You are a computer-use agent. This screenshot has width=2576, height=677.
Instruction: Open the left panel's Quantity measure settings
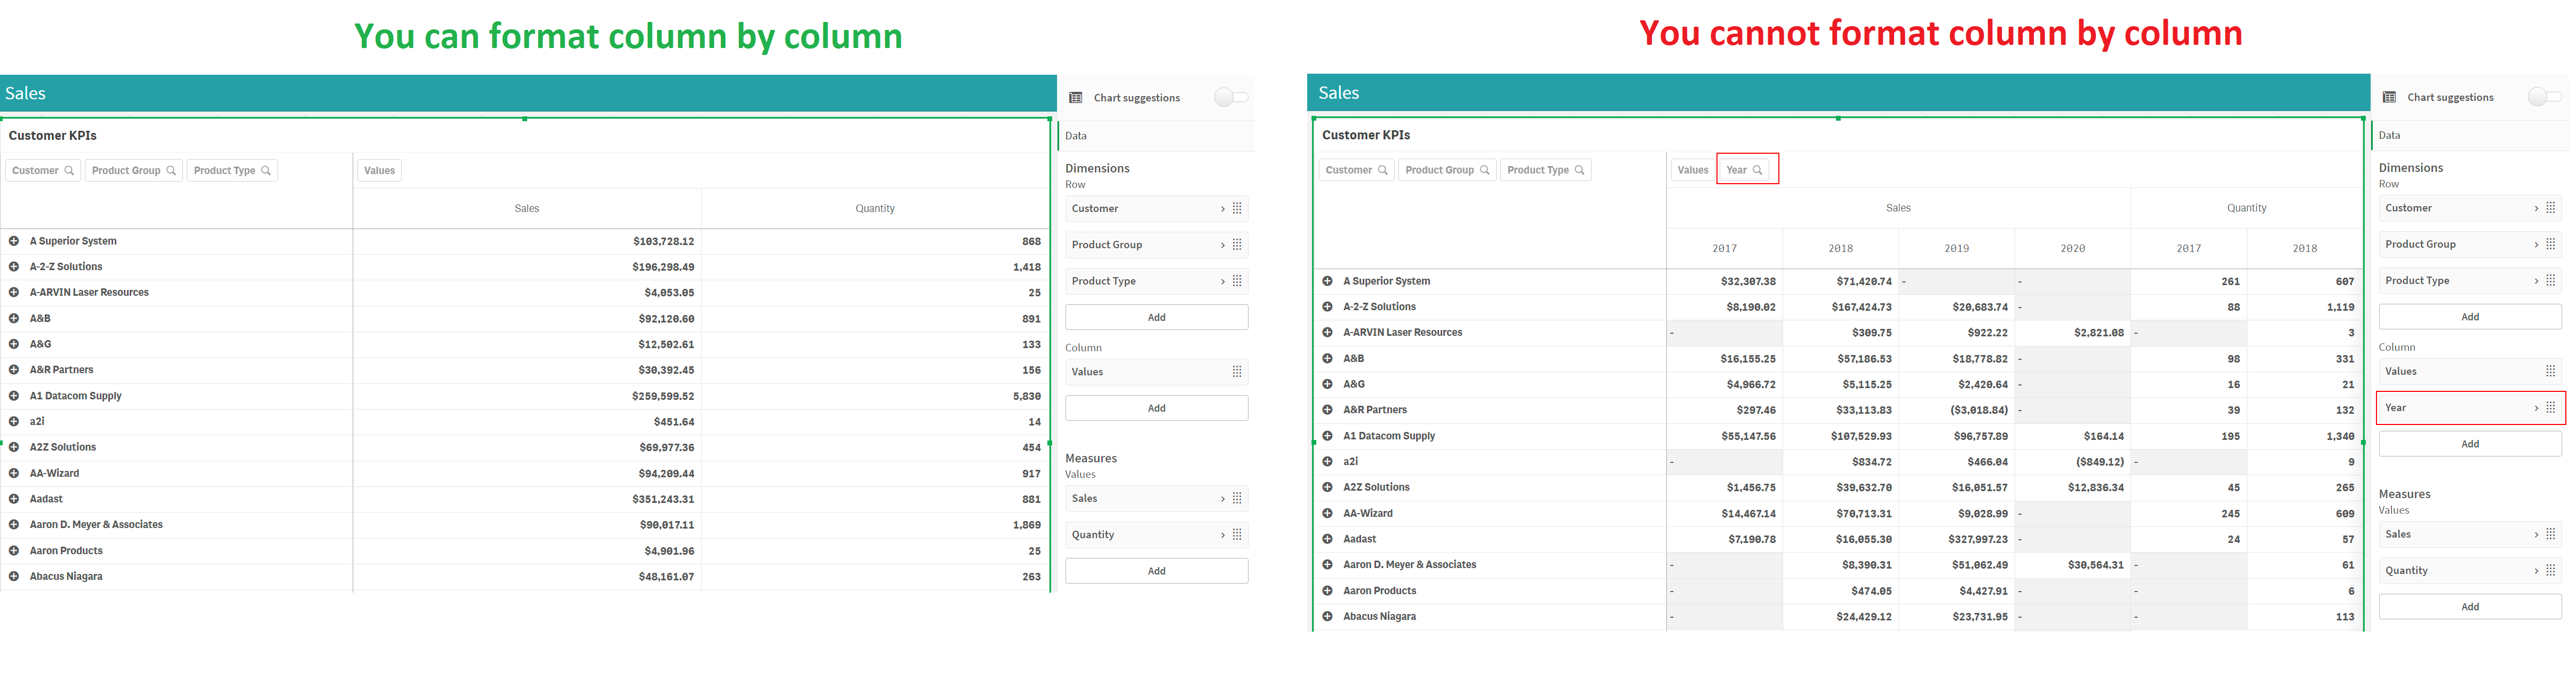tap(1222, 535)
